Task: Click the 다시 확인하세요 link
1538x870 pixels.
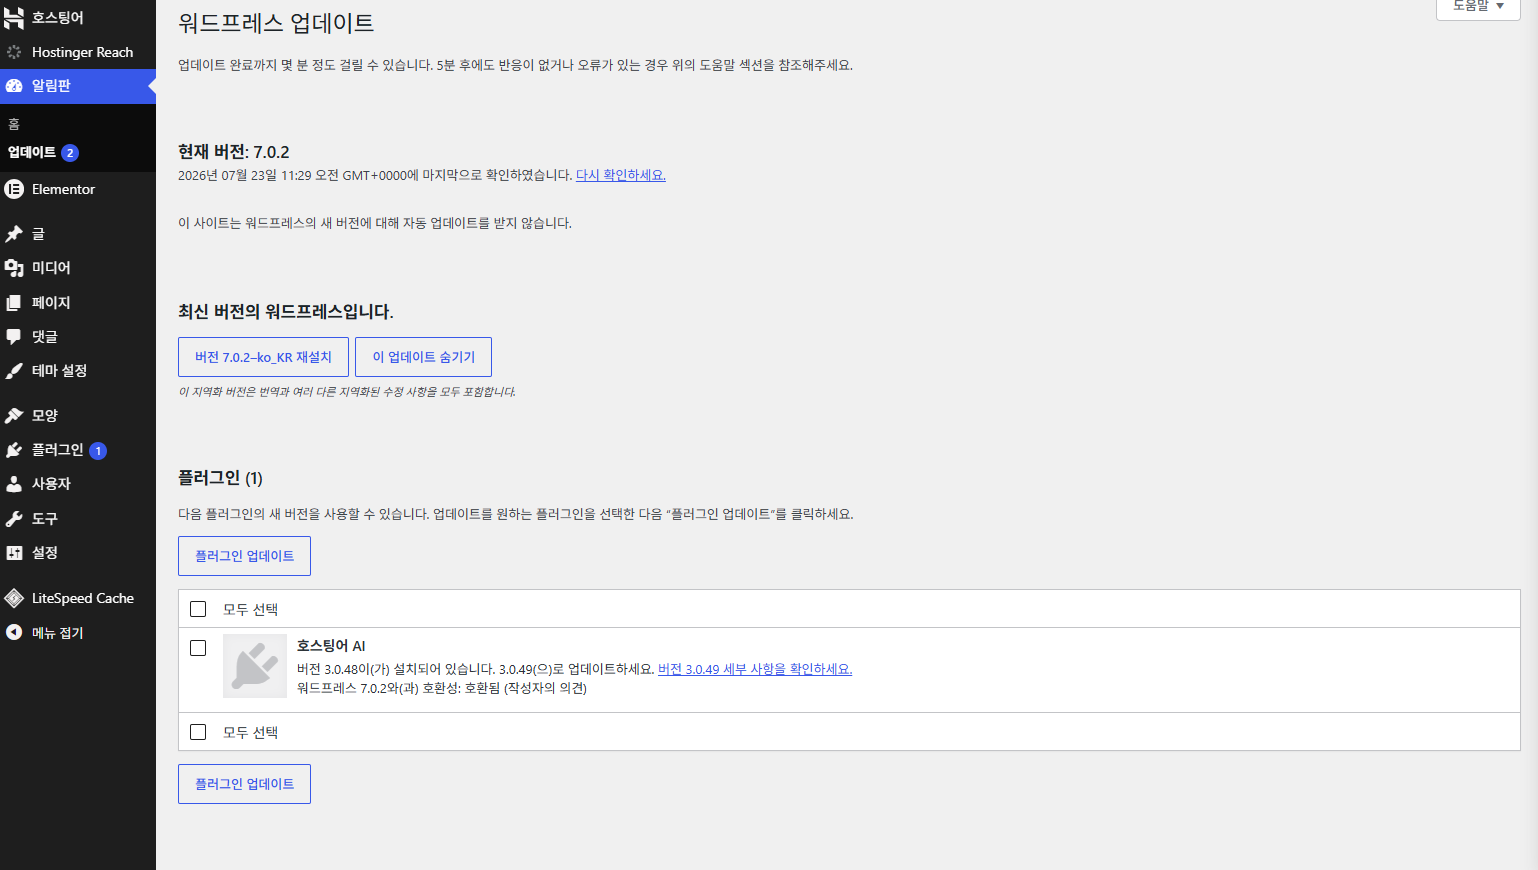Action: pyautogui.click(x=621, y=175)
